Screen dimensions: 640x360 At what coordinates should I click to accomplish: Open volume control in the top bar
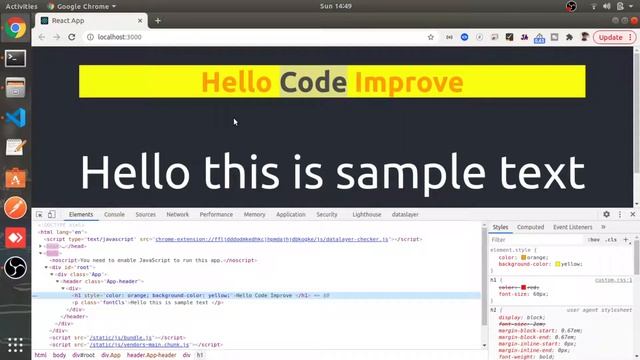607,6
